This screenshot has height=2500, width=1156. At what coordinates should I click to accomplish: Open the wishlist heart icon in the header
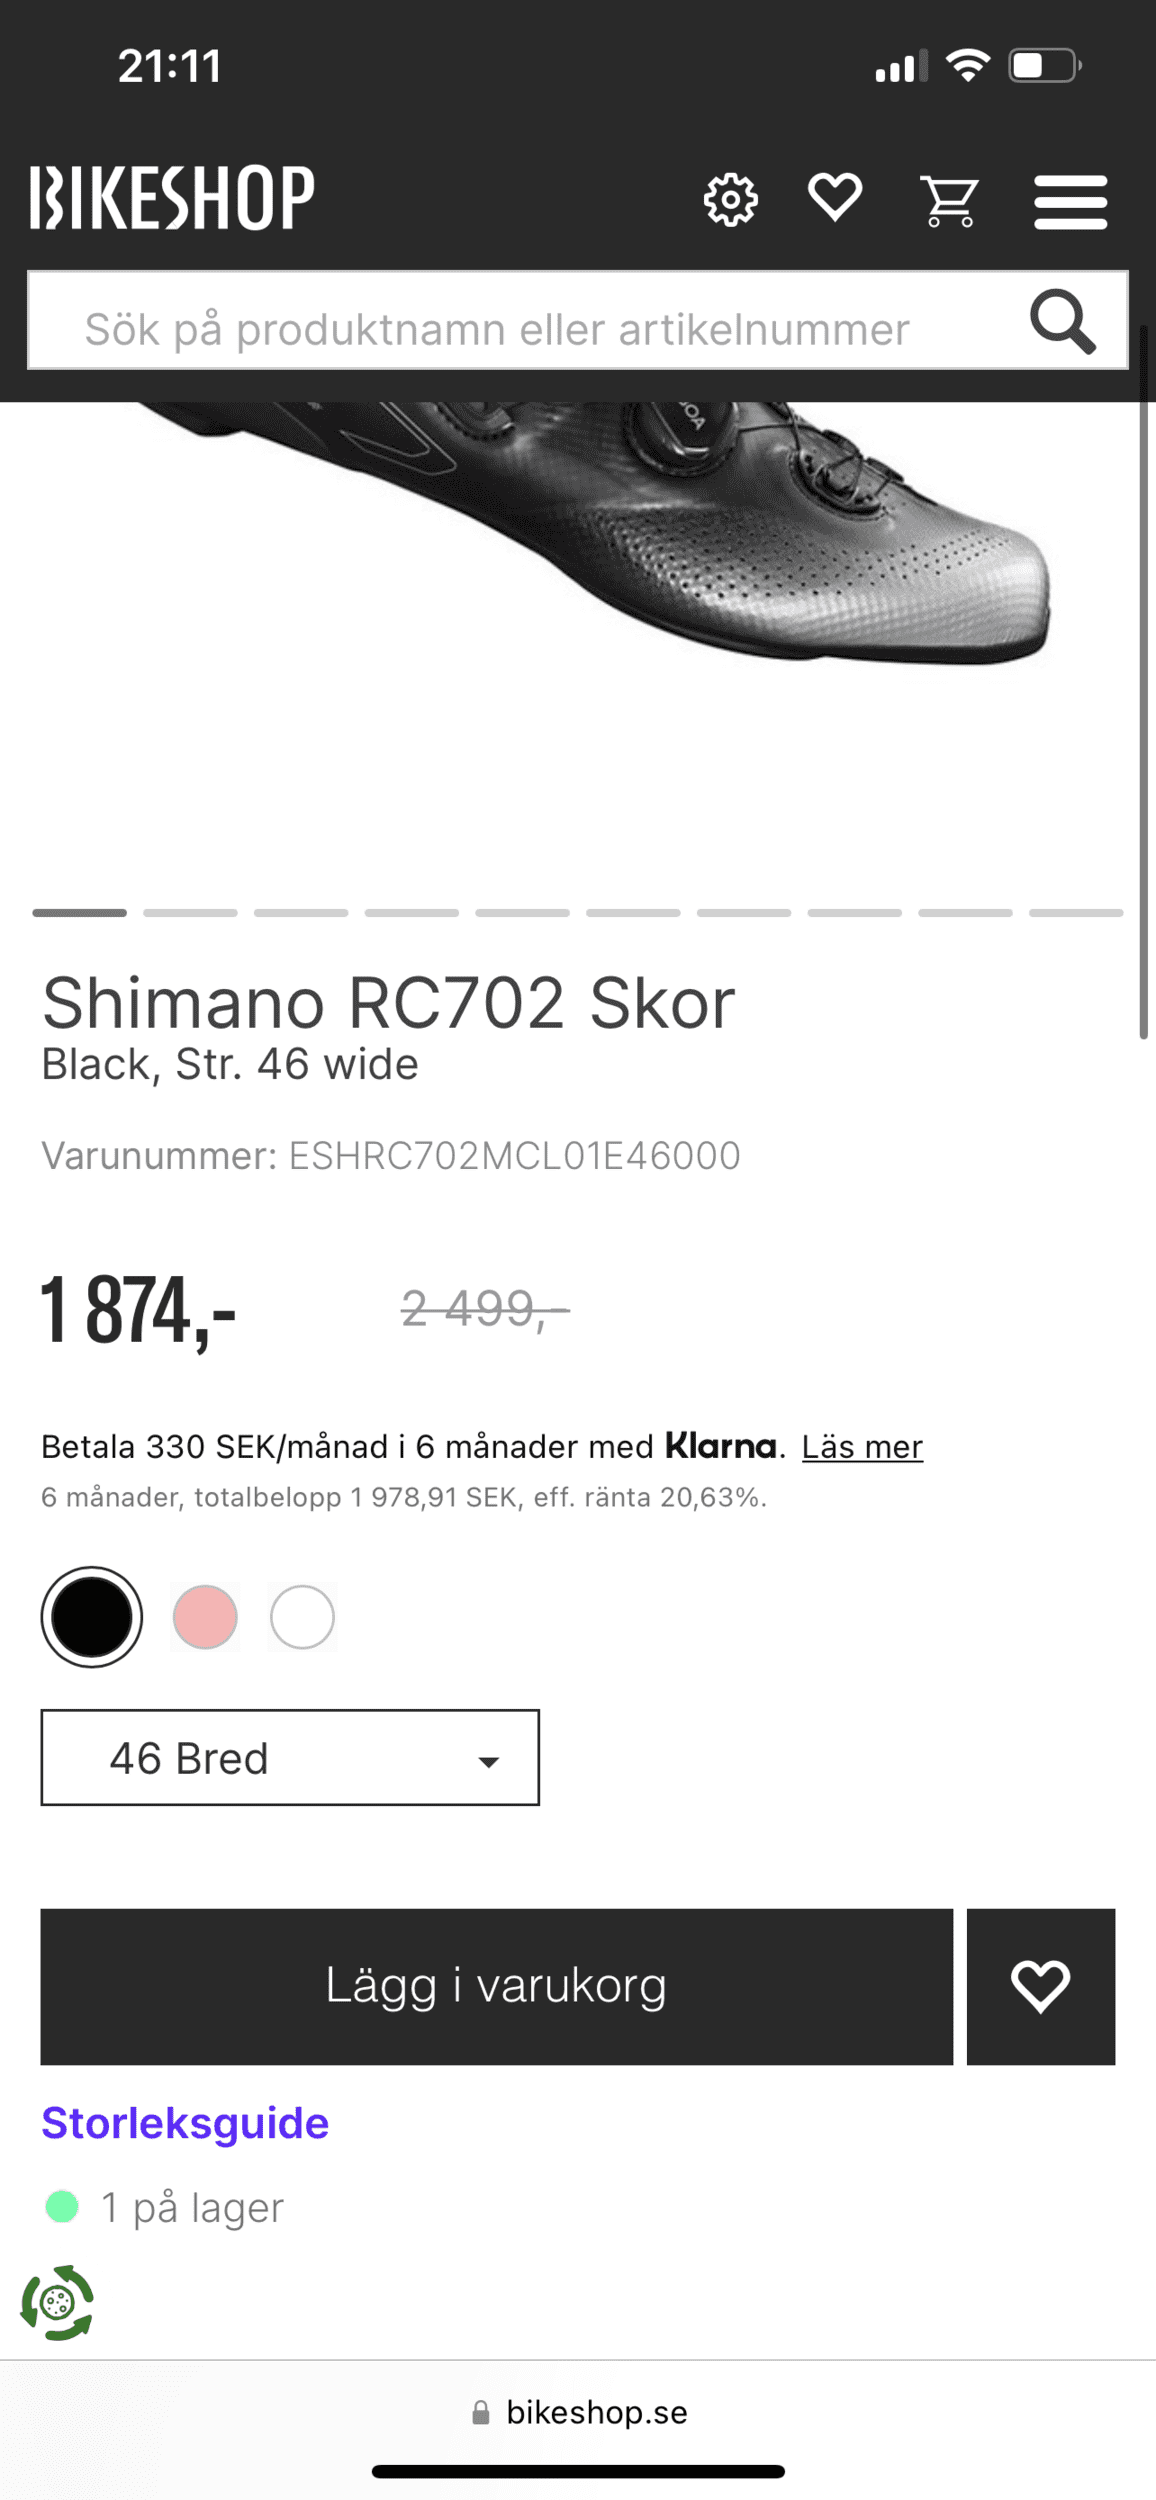point(833,198)
